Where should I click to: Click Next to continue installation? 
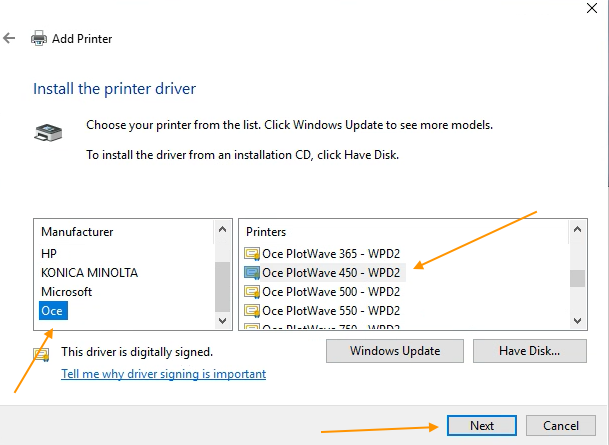(482, 426)
